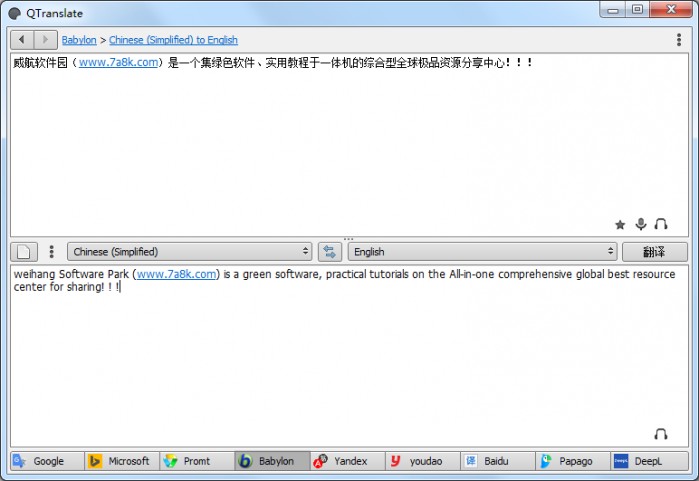Listen to translated text with headphones icon

[x=661, y=434]
